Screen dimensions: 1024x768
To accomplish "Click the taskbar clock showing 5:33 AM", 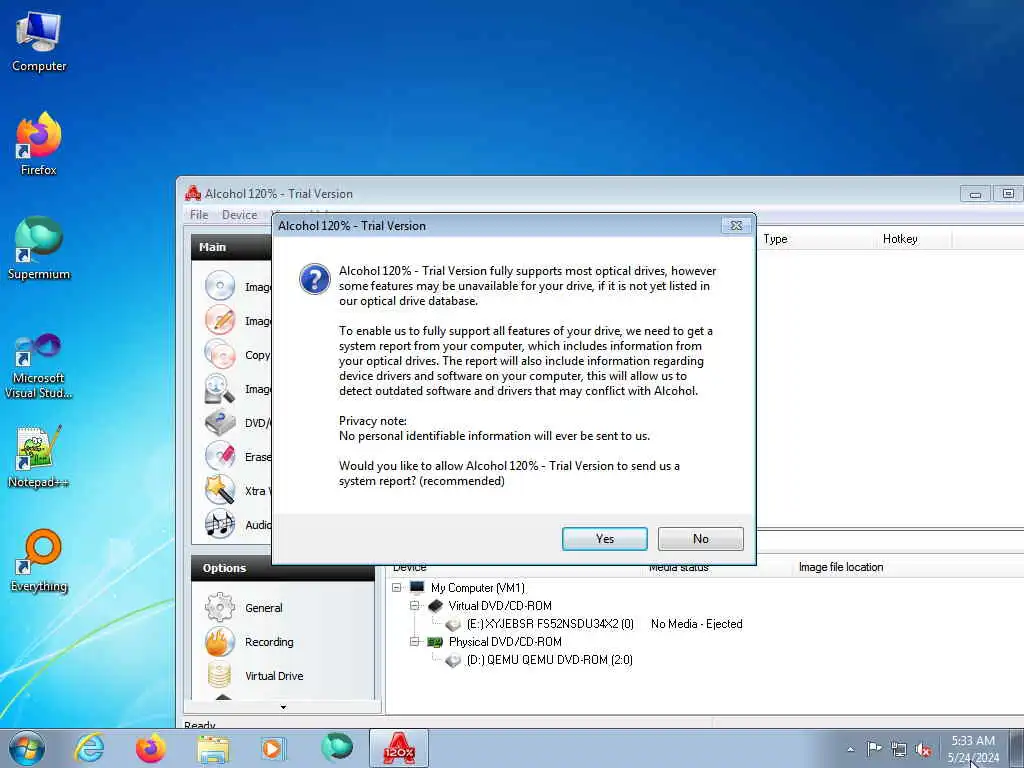I will point(973,749).
